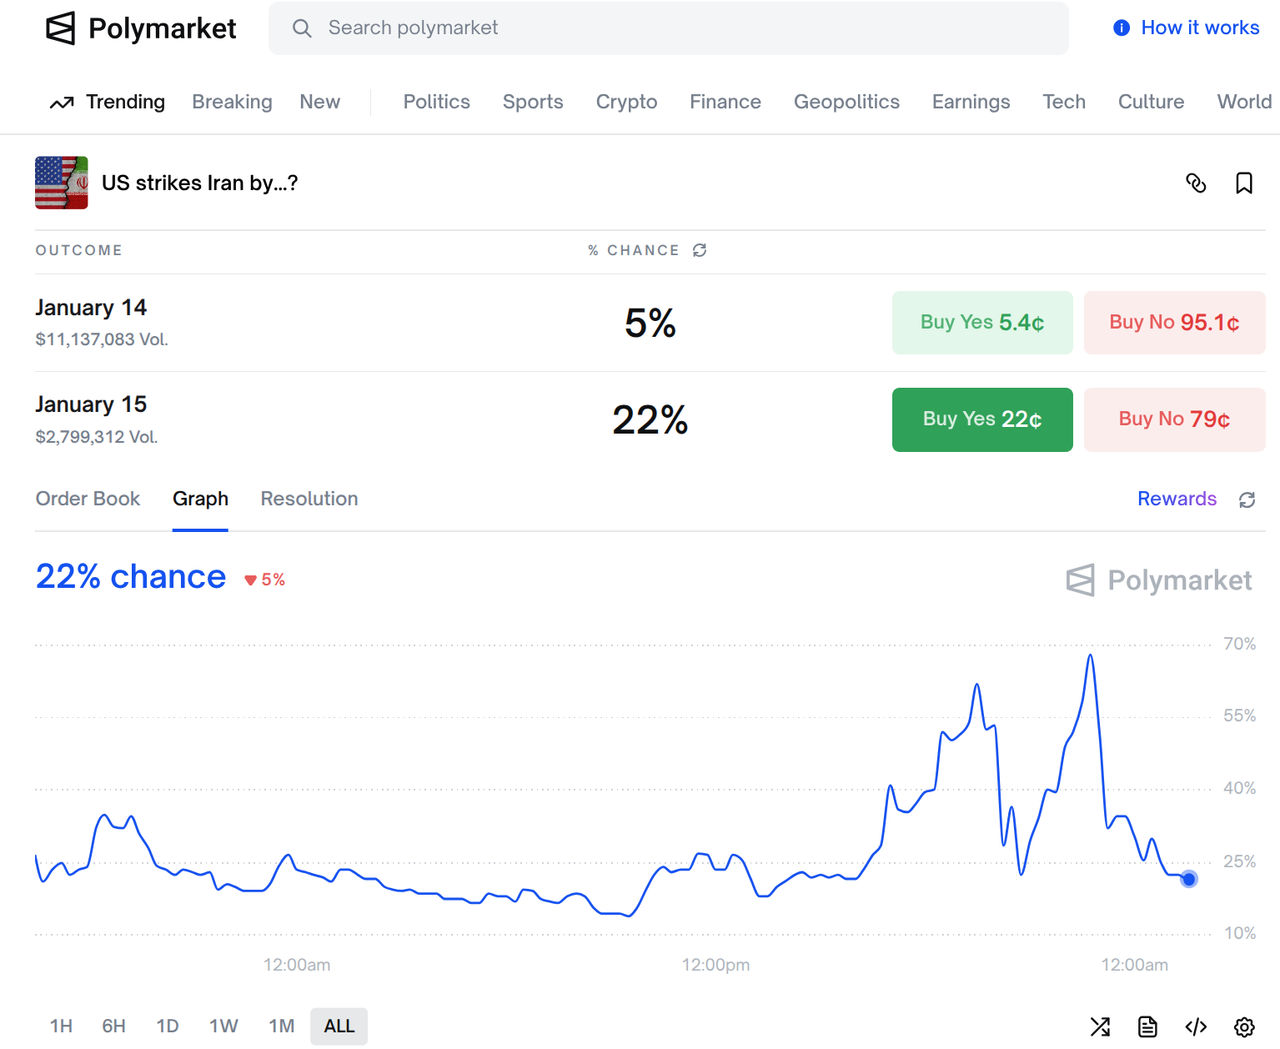This screenshot has height=1049, width=1280.
Task: Open the graph settings gear
Action: click(x=1244, y=1027)
